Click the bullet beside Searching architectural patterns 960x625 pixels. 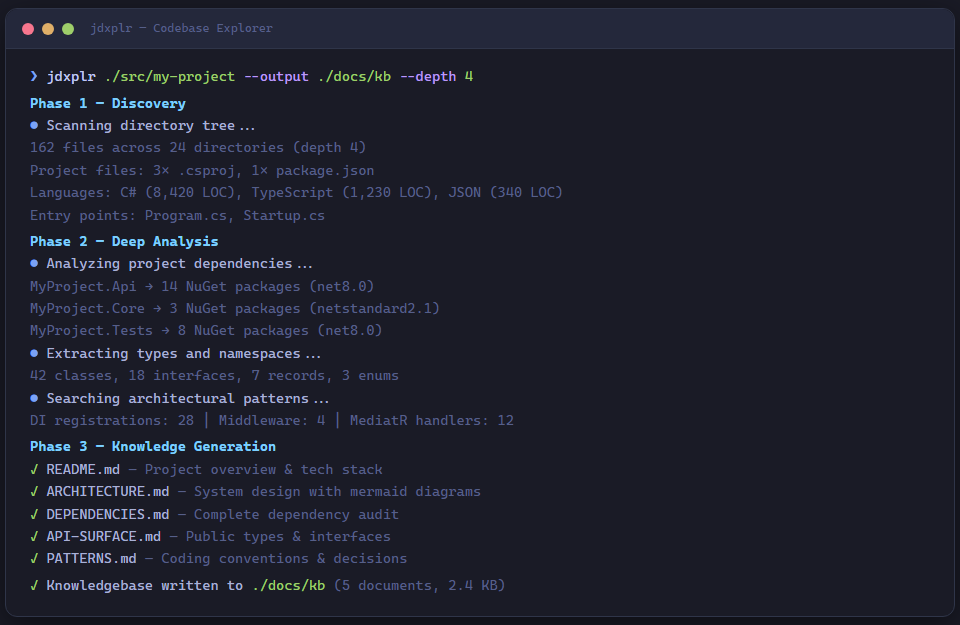(x=34, y=399)
